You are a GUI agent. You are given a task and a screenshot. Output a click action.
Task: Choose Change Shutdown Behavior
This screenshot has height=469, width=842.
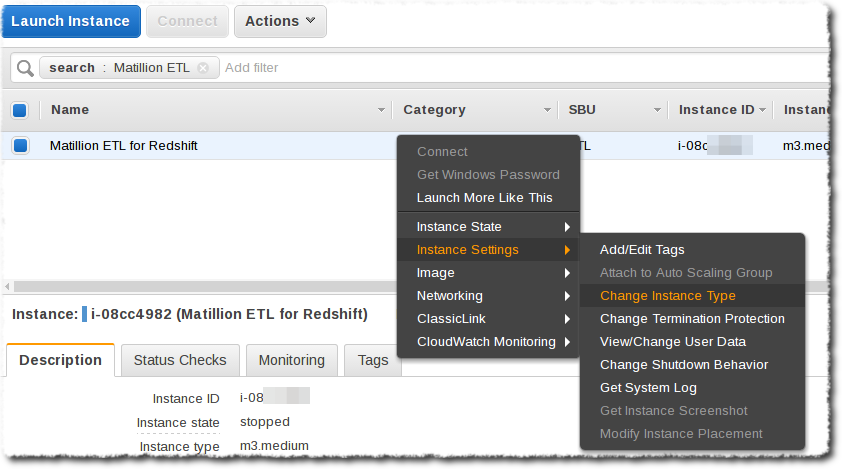pos(692,365)
